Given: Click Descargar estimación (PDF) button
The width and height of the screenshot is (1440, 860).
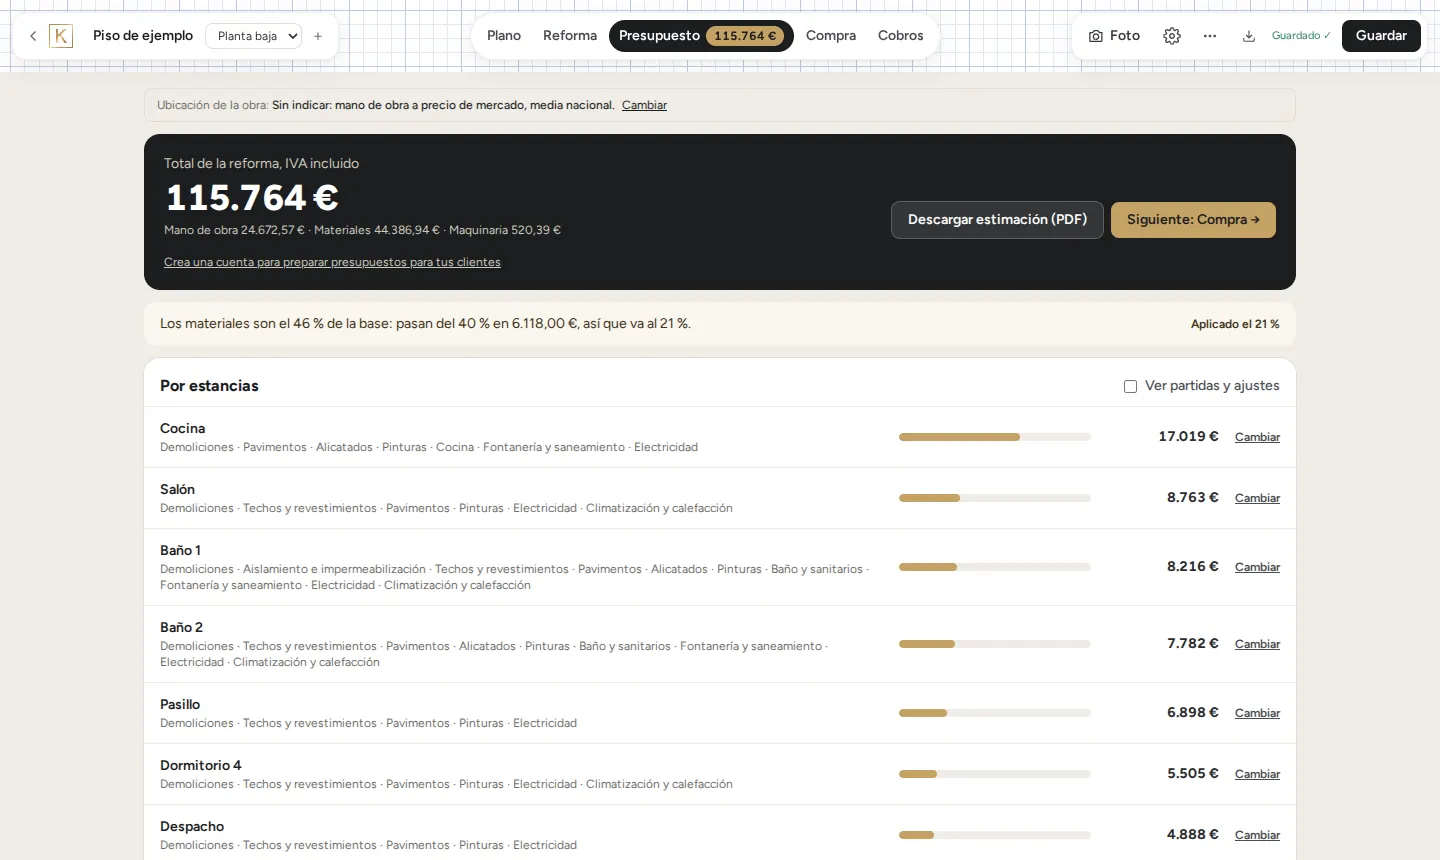Looking at the screenshot, I should click(x=997, y=220).
